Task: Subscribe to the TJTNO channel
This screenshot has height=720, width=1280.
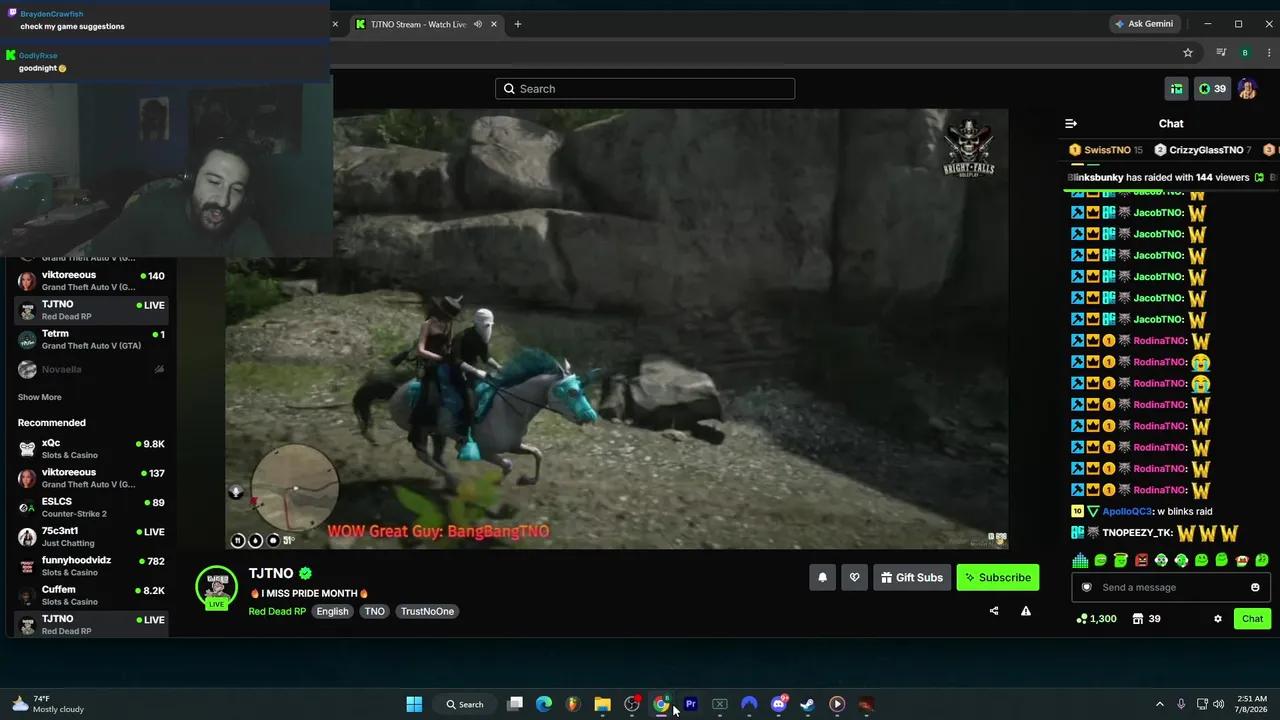Action: (x=997, y=577)
